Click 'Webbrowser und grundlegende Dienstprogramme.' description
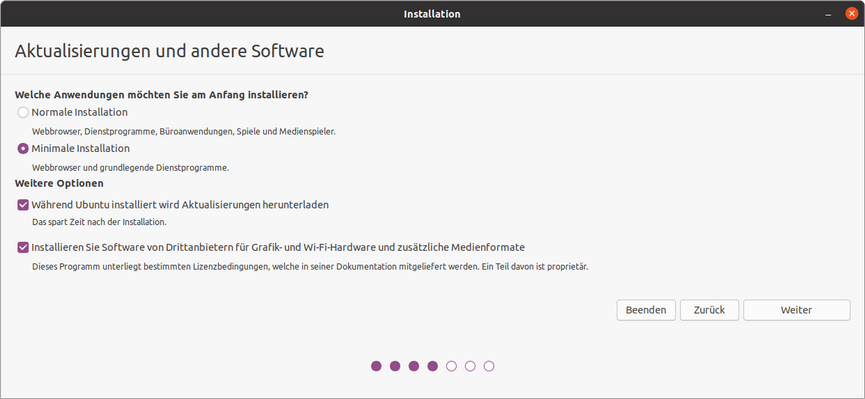The width and height of the screenshot is (865, 399). (130, 168)
